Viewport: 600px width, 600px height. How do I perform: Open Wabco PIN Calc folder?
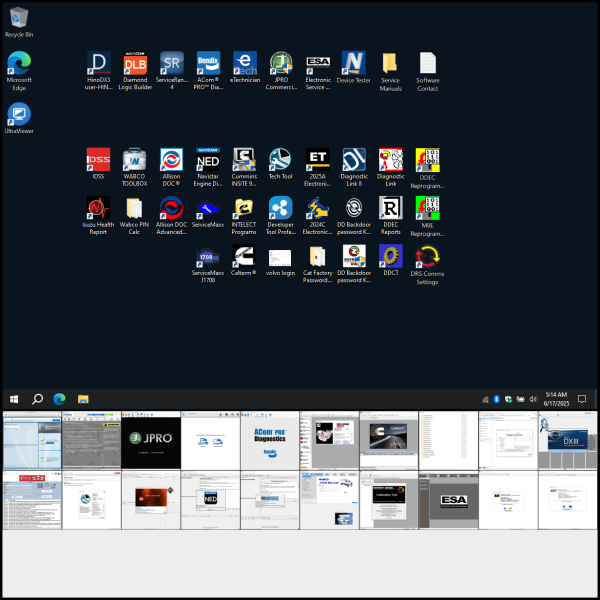click(134, 215)
